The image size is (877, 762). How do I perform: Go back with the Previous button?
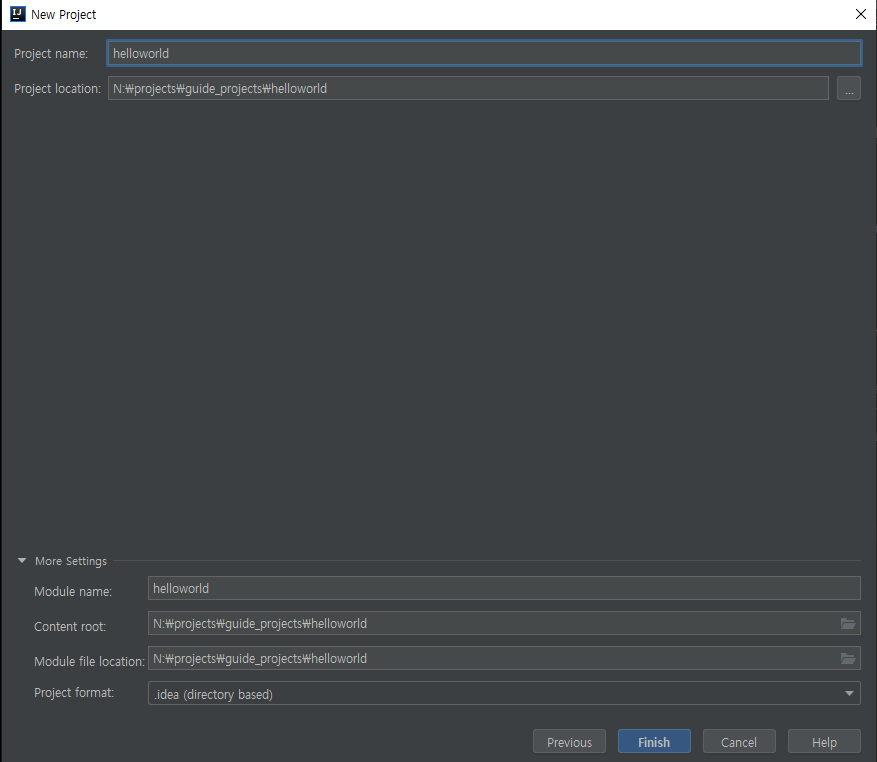click(569, 742)
